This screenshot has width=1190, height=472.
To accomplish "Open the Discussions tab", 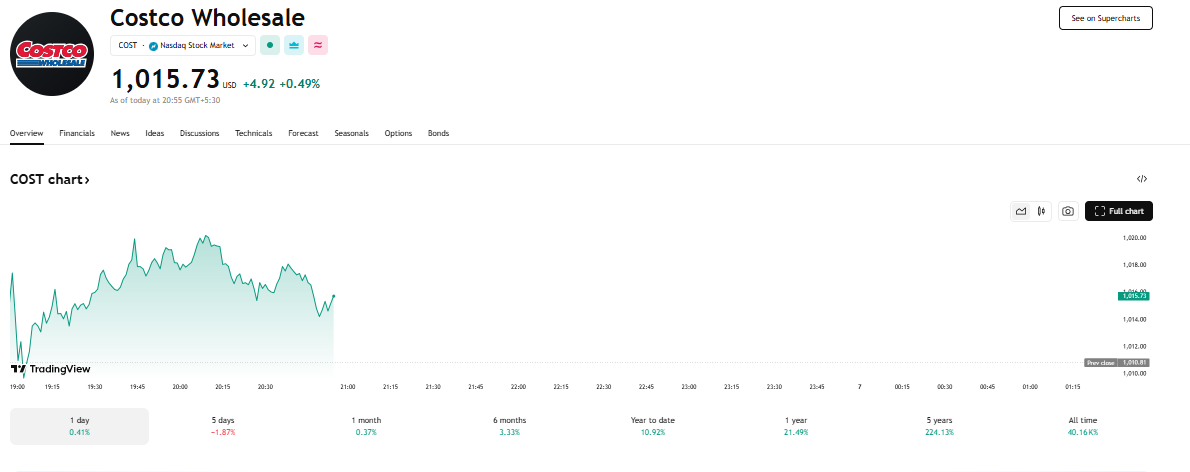I will click(x=200, y=133).
